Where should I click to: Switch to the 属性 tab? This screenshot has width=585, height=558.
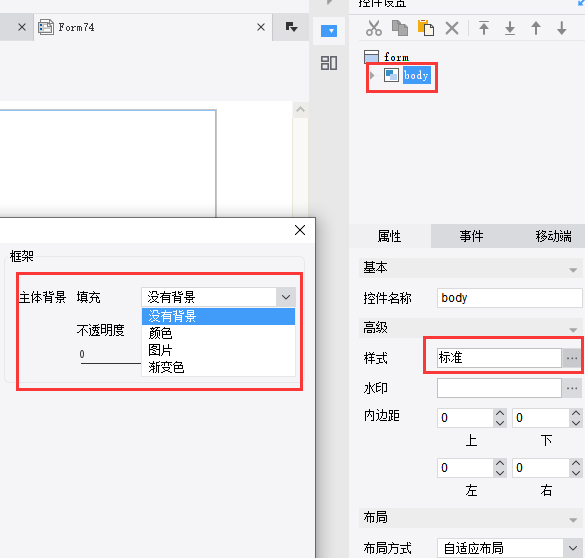click(x=390, y=236)
